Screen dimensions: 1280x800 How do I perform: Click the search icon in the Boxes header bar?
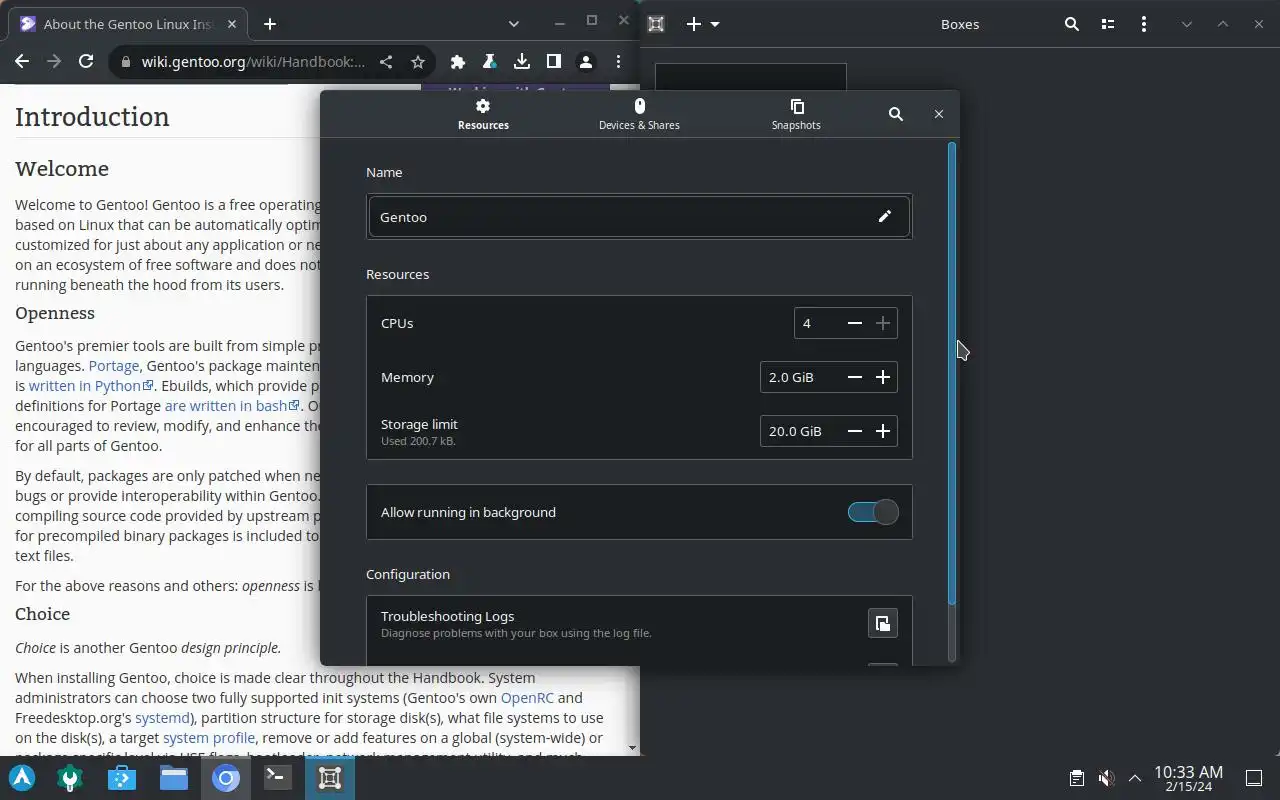(1072, 24)
